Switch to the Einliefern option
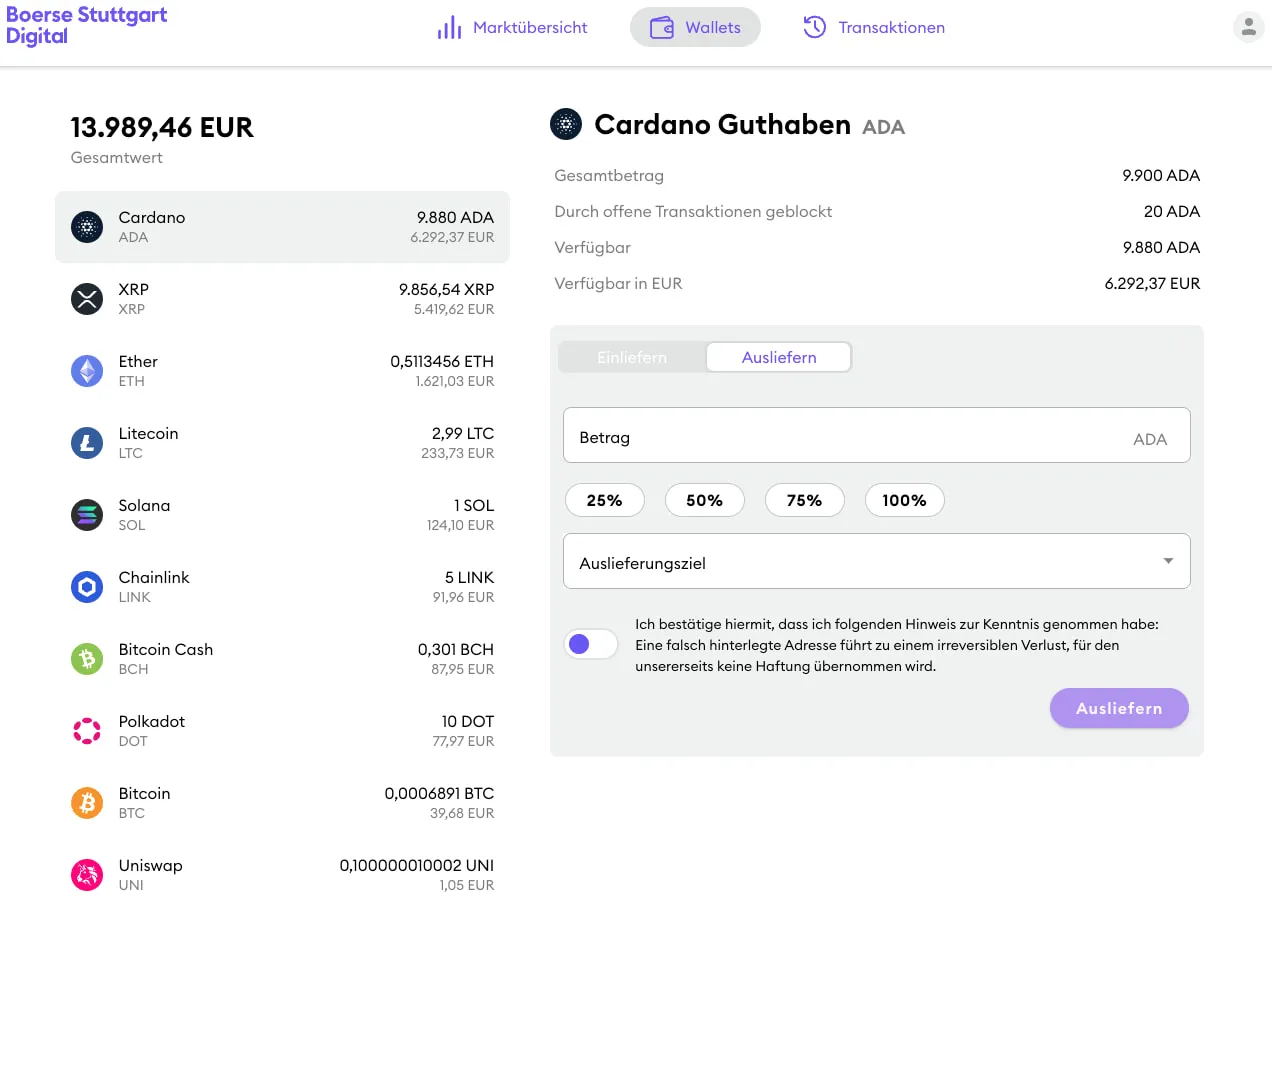 632,357
